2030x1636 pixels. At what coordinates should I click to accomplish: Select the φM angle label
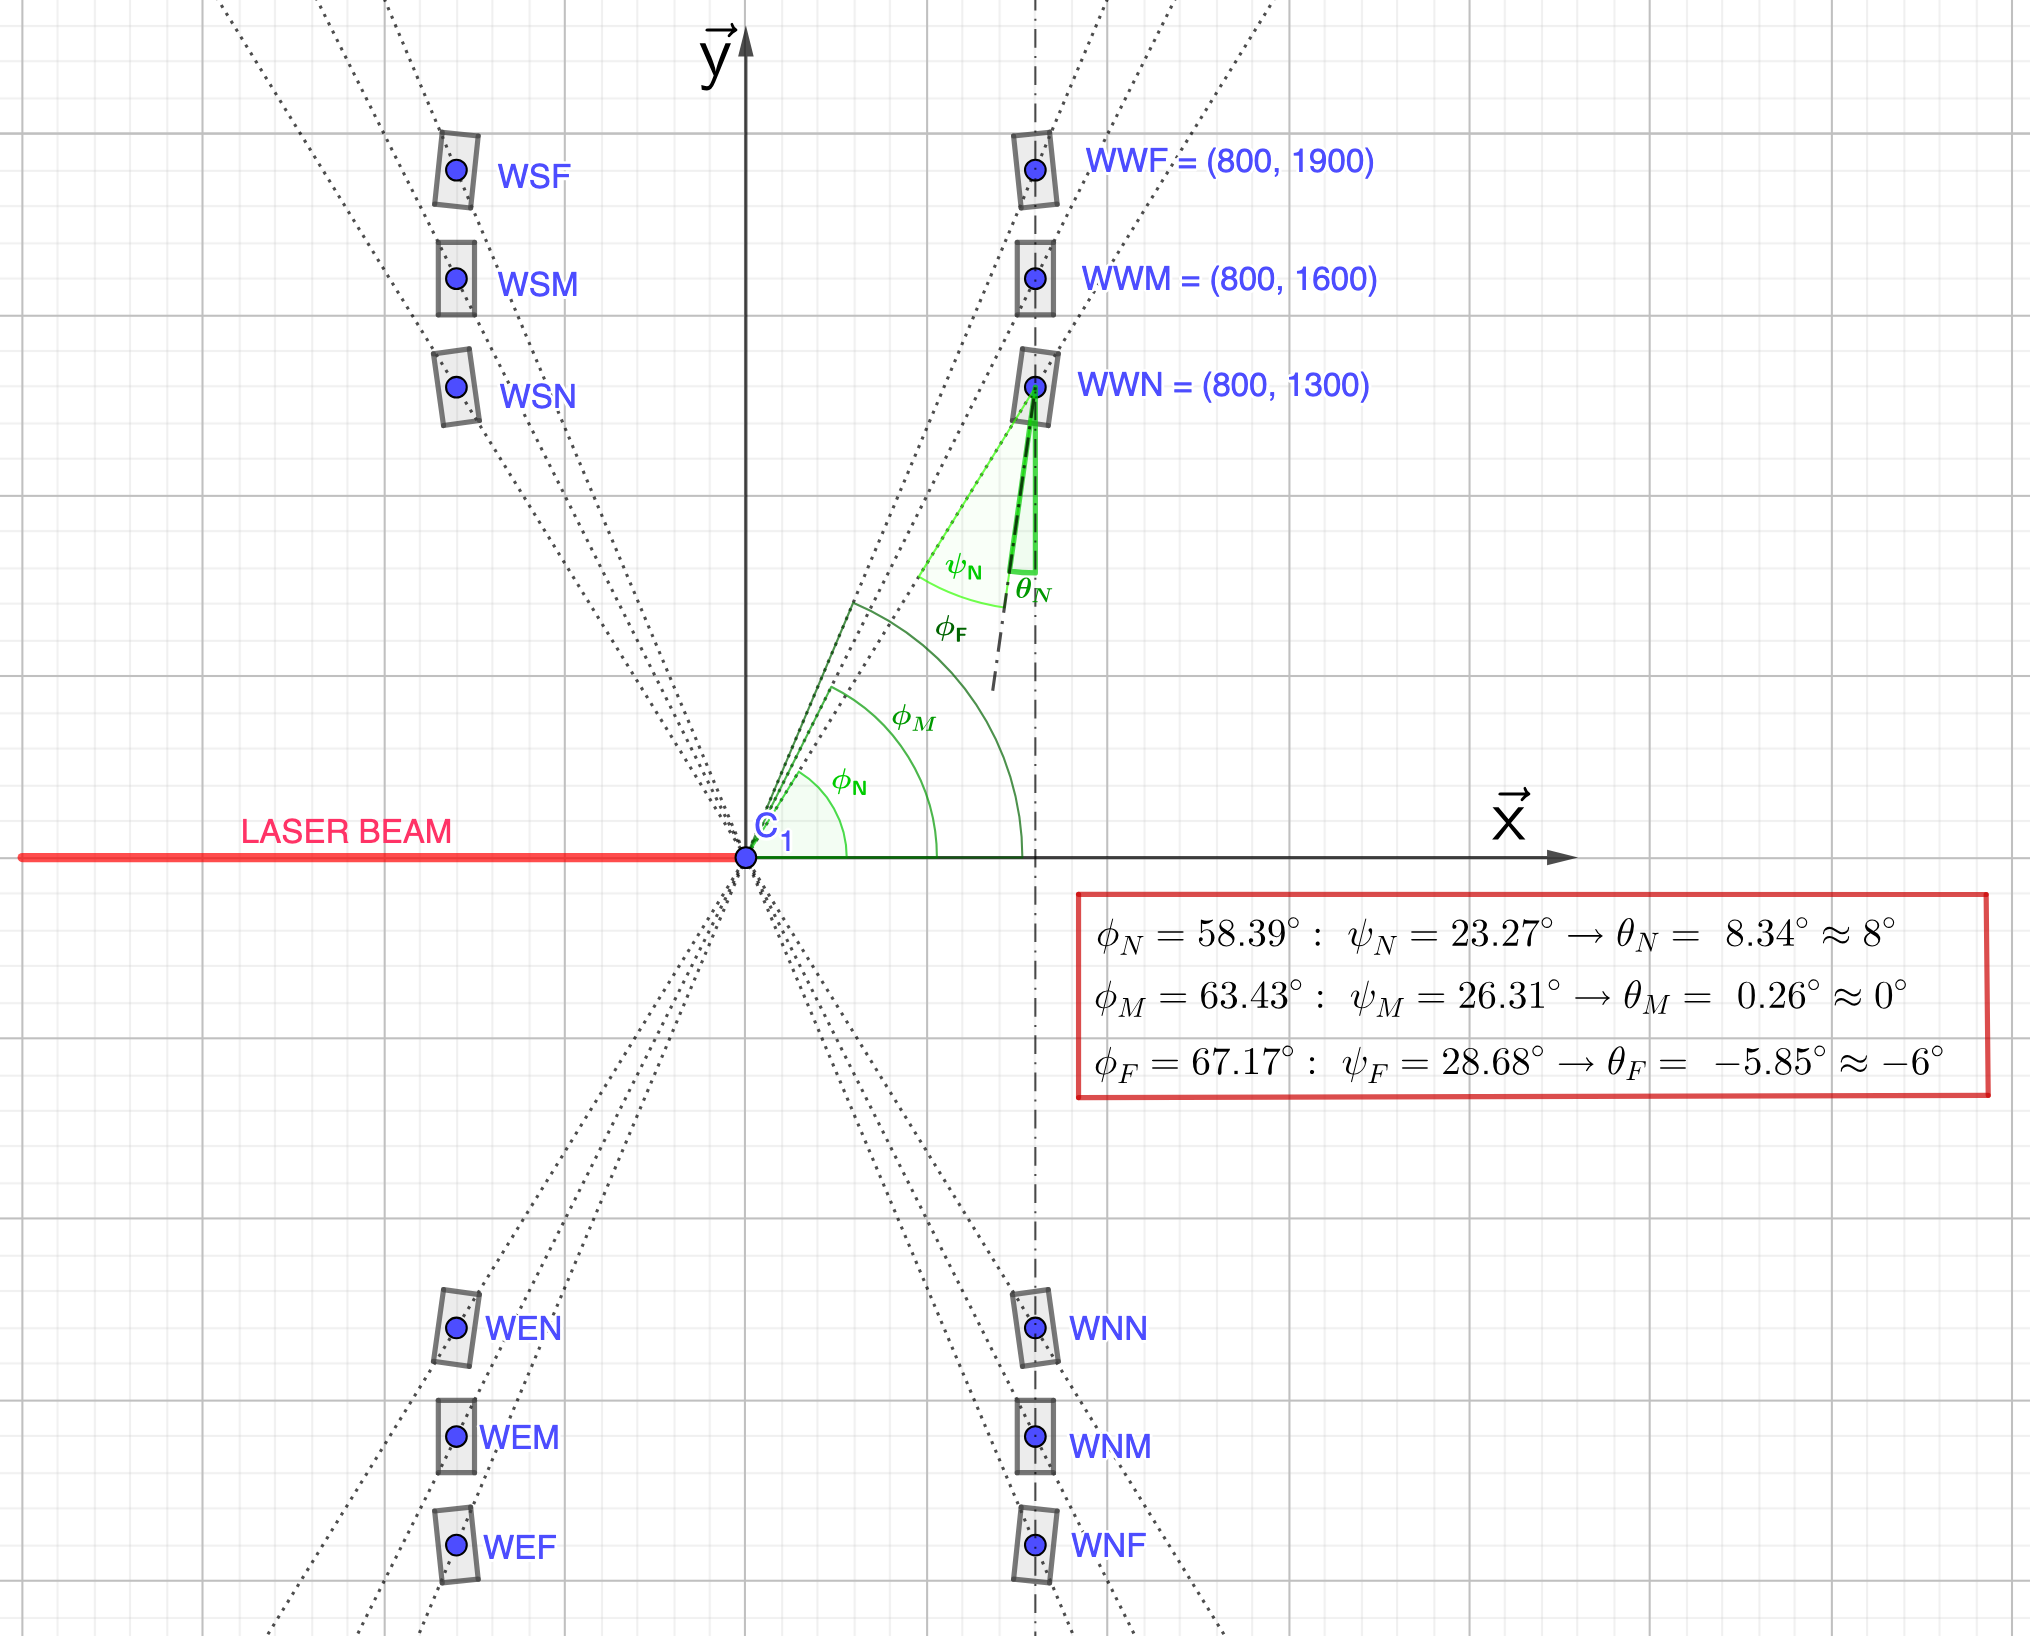click(913, 718)
